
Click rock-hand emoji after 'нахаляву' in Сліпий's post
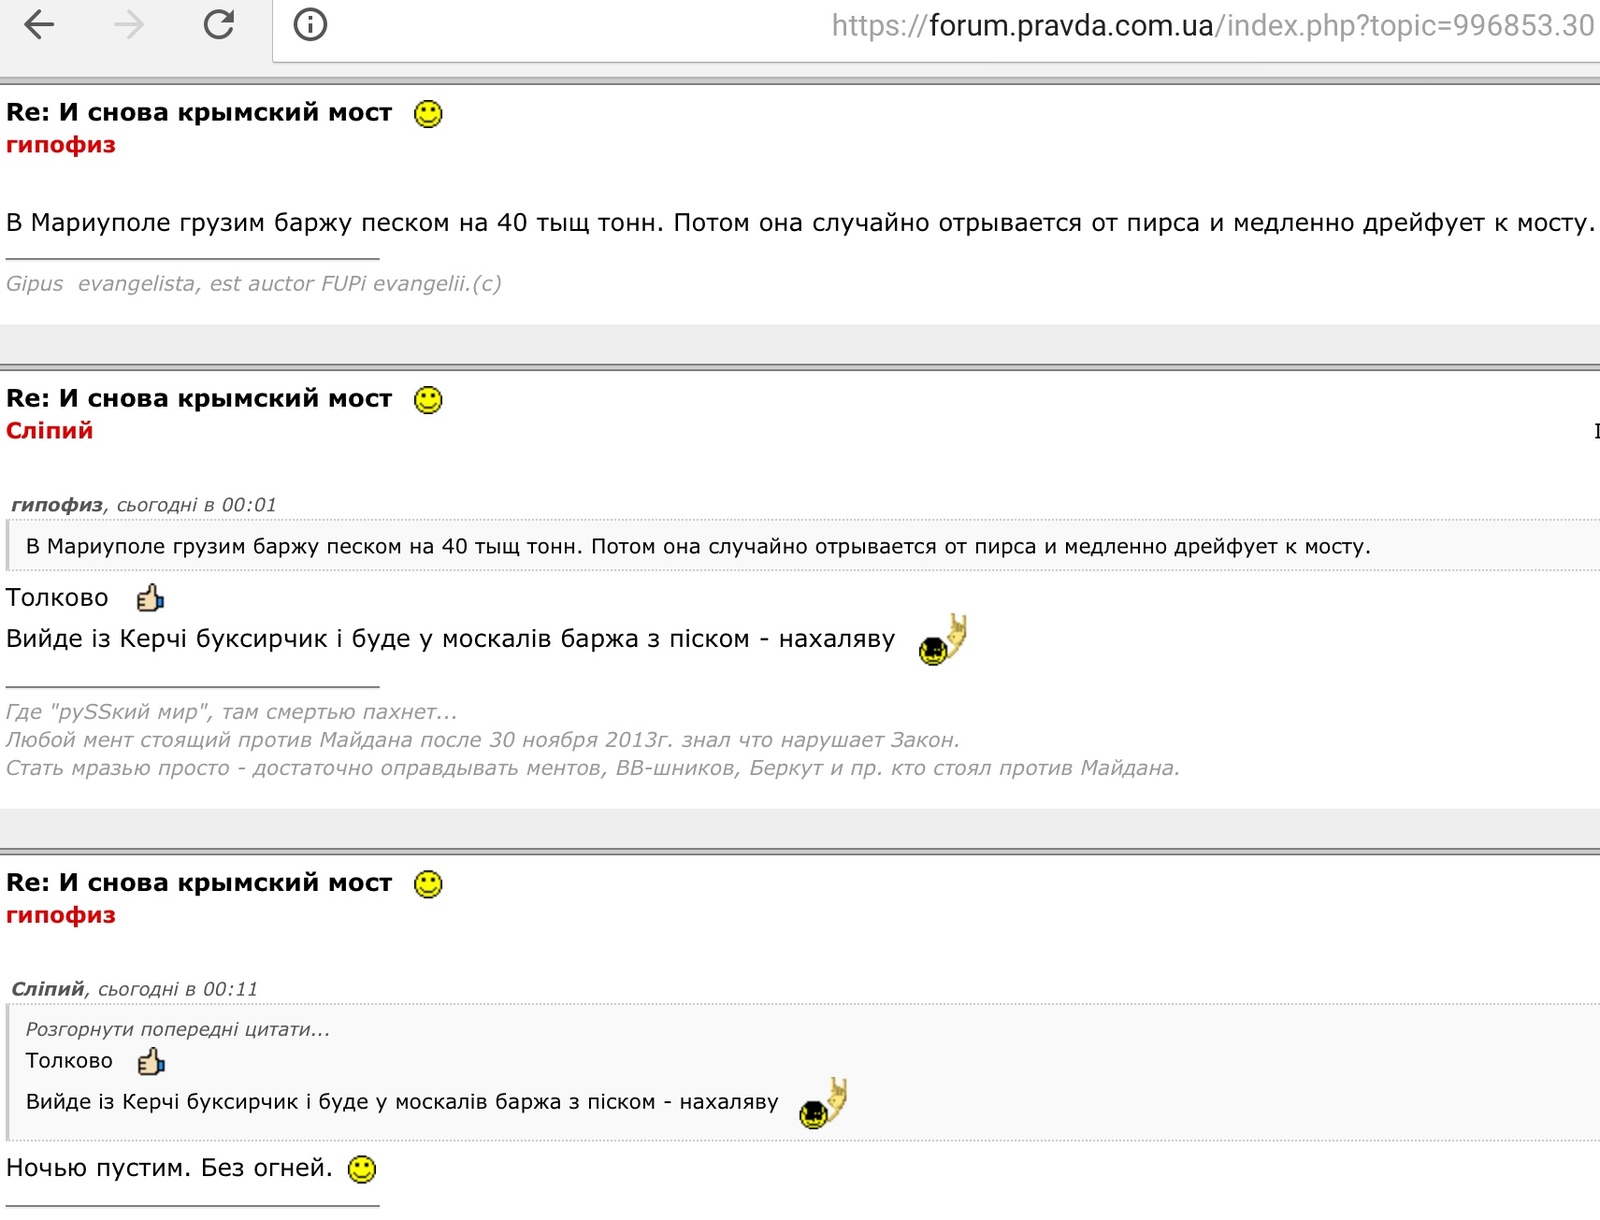pyautogui.click(x=943, y=640)
